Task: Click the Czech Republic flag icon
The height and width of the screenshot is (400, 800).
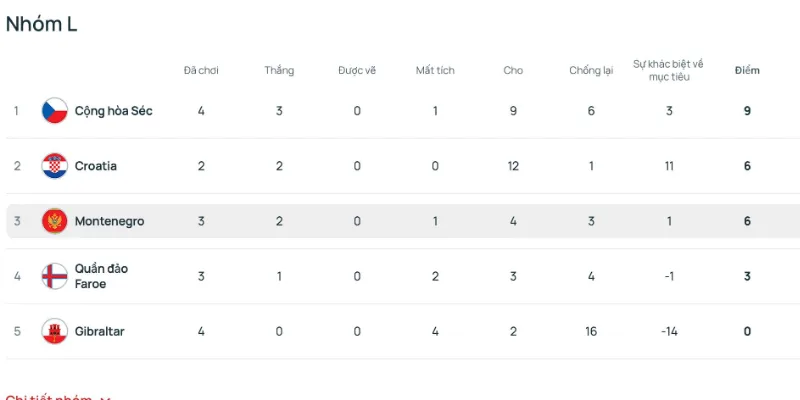Action: [x=54, y=111]
